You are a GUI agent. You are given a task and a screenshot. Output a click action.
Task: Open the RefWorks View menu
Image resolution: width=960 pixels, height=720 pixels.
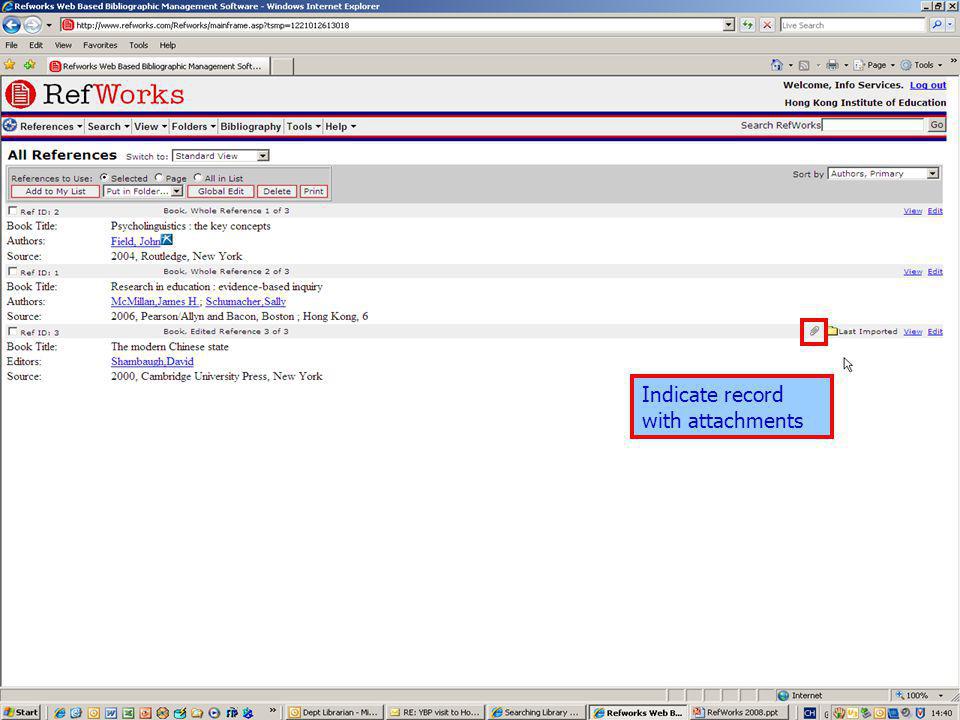click(150, 126)
